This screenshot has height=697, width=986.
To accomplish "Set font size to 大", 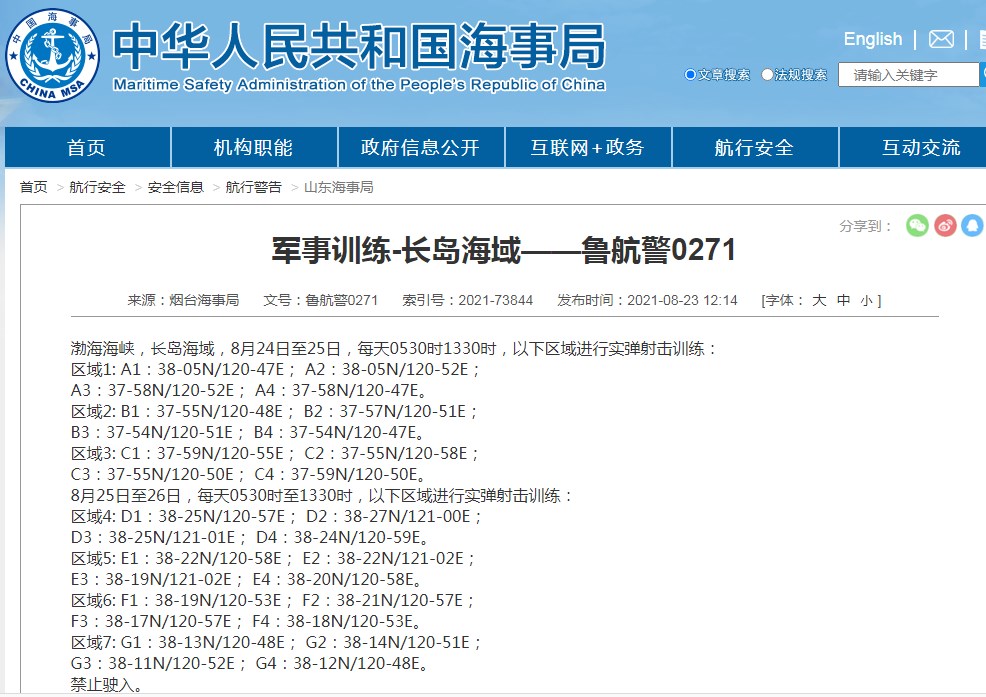I will [819, 300].
